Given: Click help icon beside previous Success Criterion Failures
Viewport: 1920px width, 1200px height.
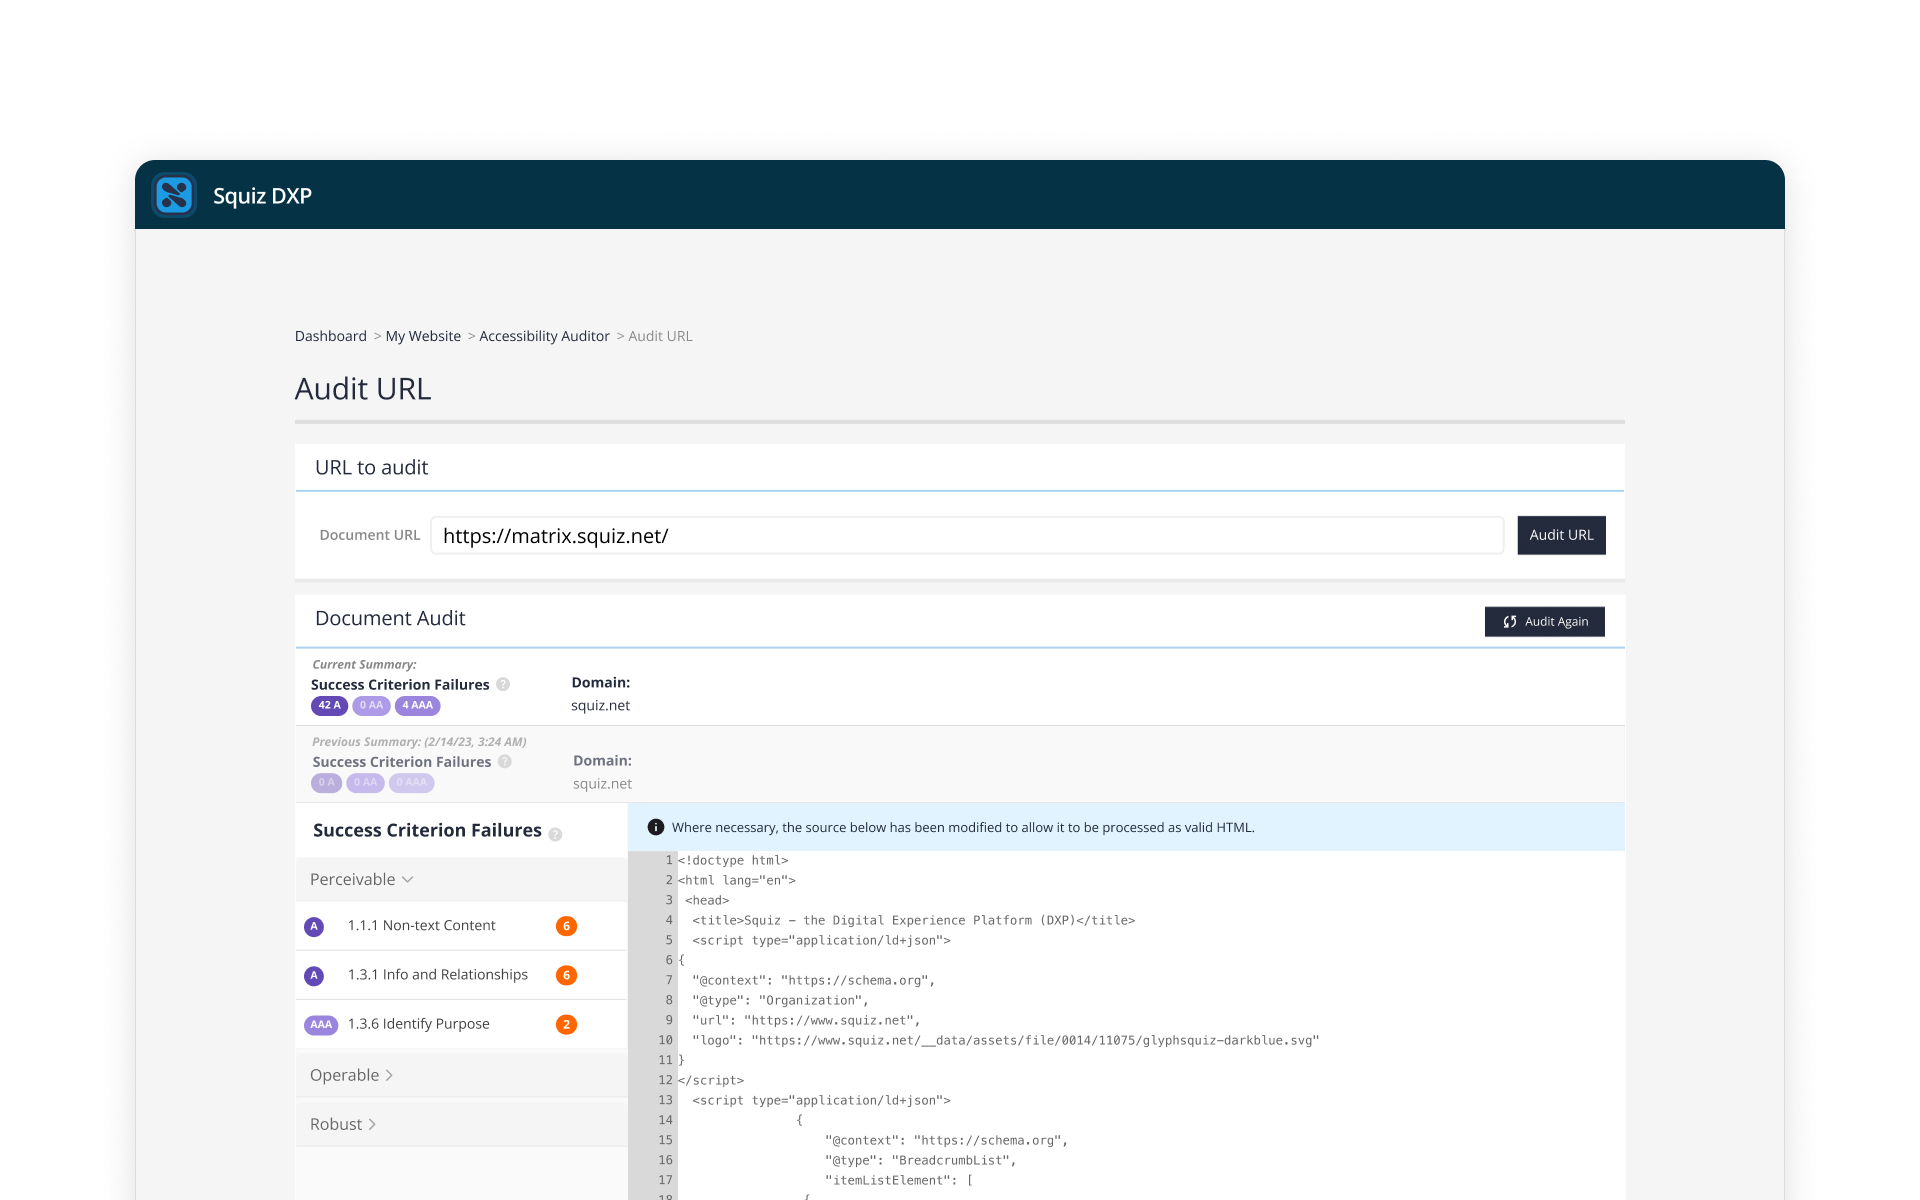Looking at the screenshot, I should pos(505,762).
